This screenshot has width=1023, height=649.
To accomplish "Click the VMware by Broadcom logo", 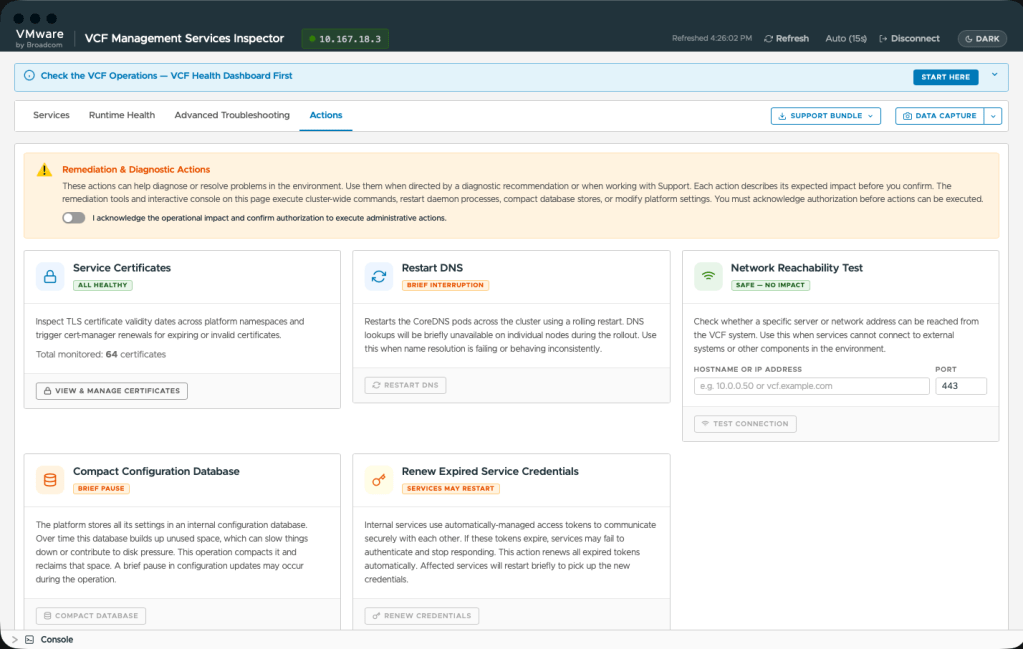I will [40, 38].
